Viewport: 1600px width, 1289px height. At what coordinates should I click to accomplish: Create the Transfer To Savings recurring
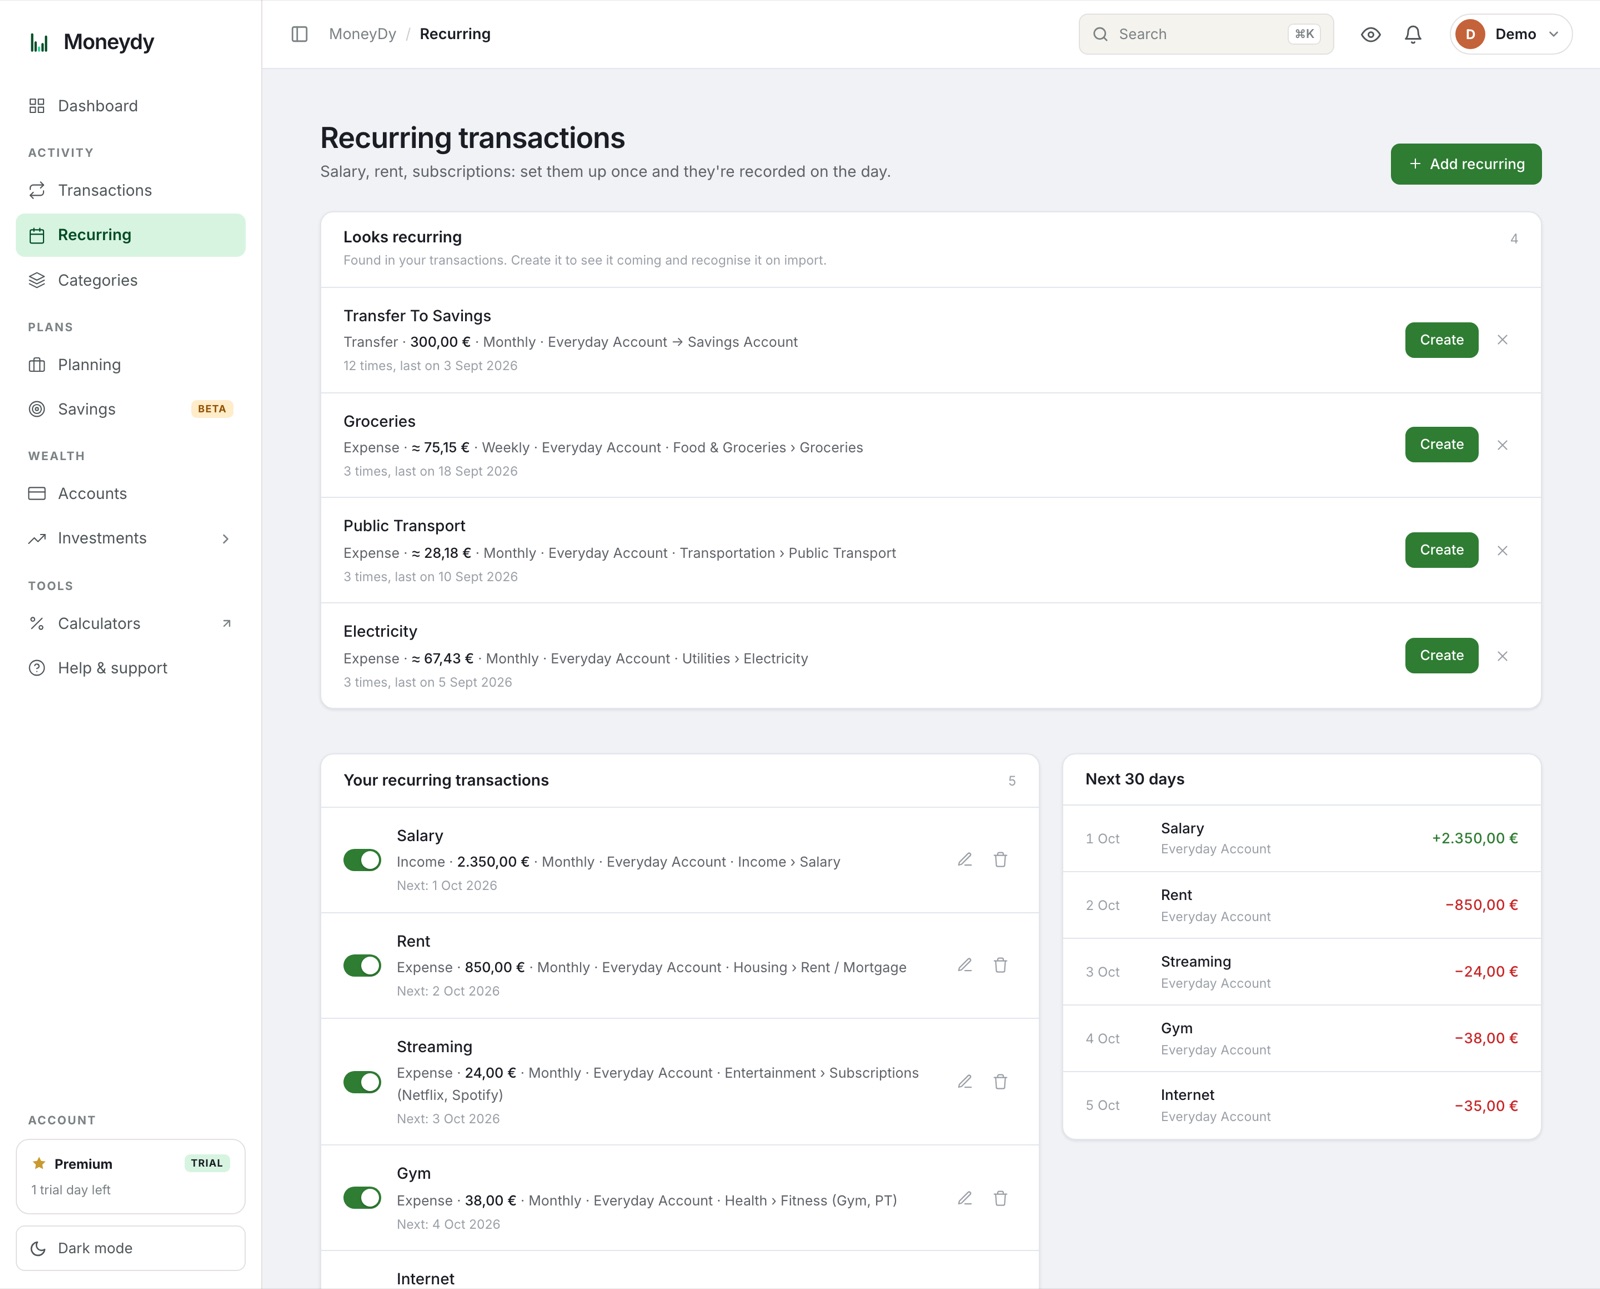pyautogui.click(x=1441, y=340)
